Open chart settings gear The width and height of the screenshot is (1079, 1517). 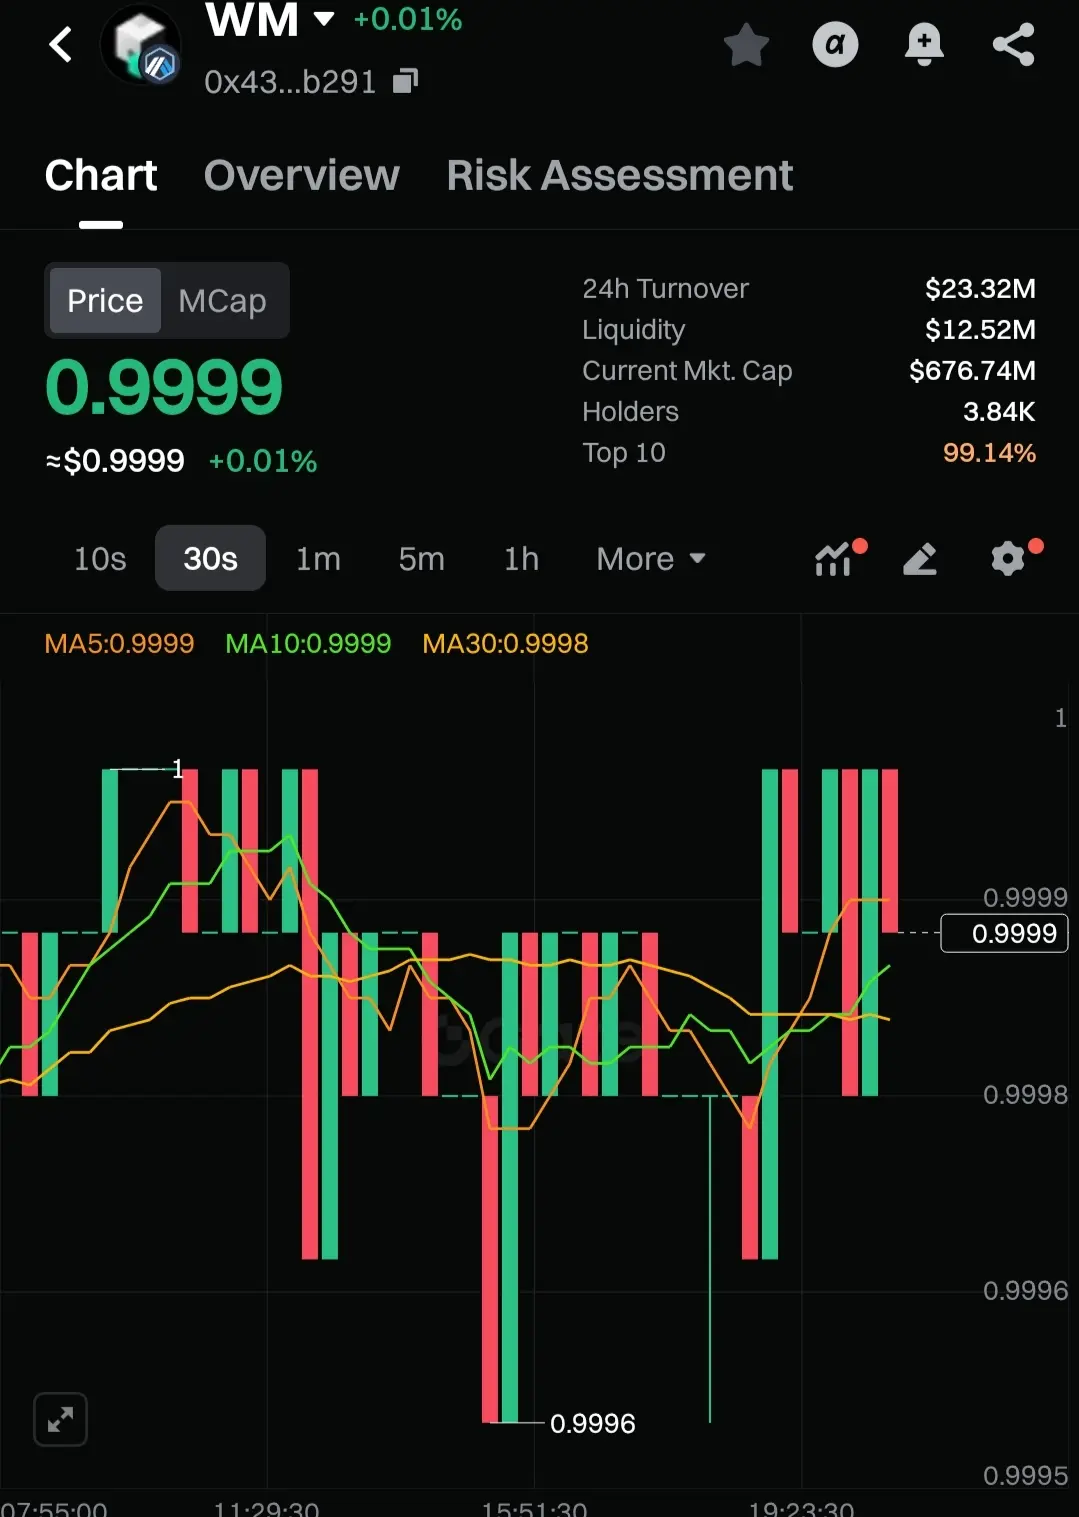[x=1010, y=558]
